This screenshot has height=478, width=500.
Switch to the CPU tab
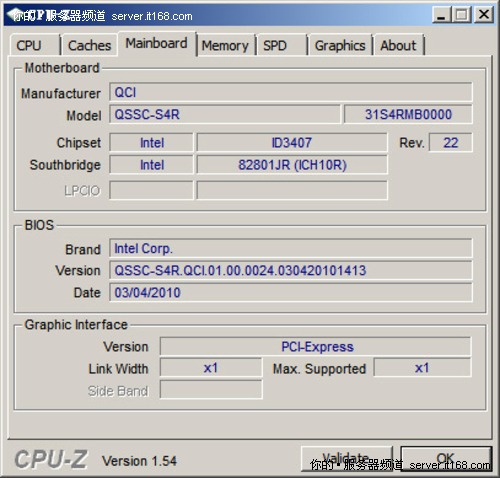coord(35,45)
